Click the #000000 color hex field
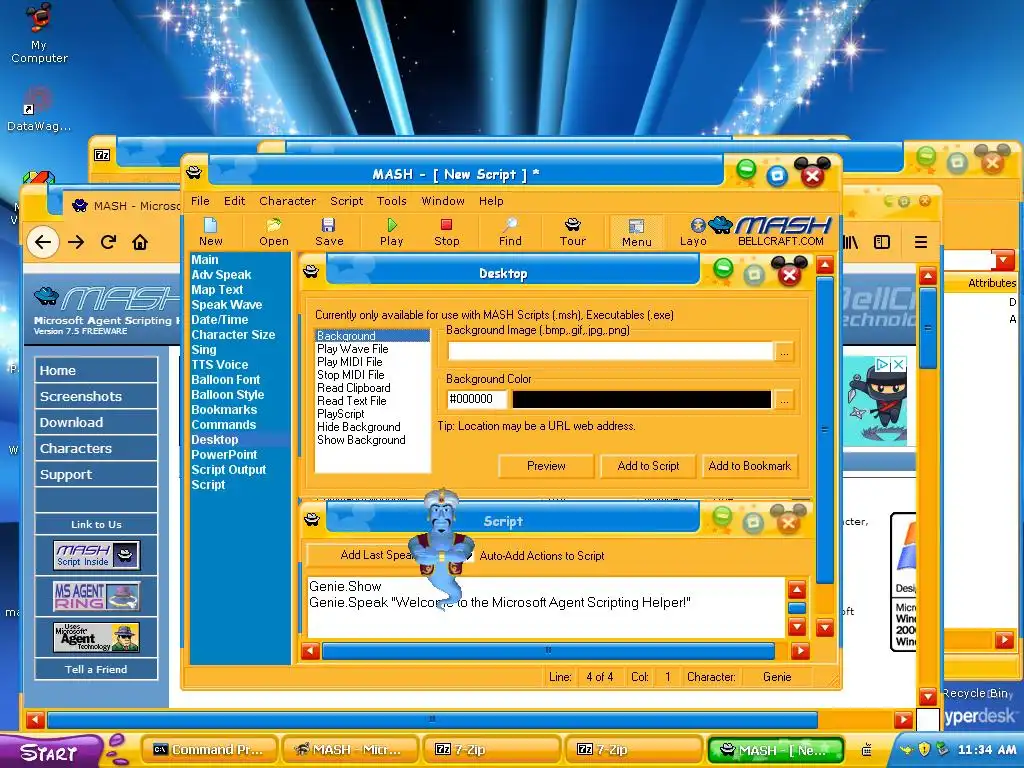Viewport: 1024px width, 768px height. pyautogui.click(x=477, y=399)
